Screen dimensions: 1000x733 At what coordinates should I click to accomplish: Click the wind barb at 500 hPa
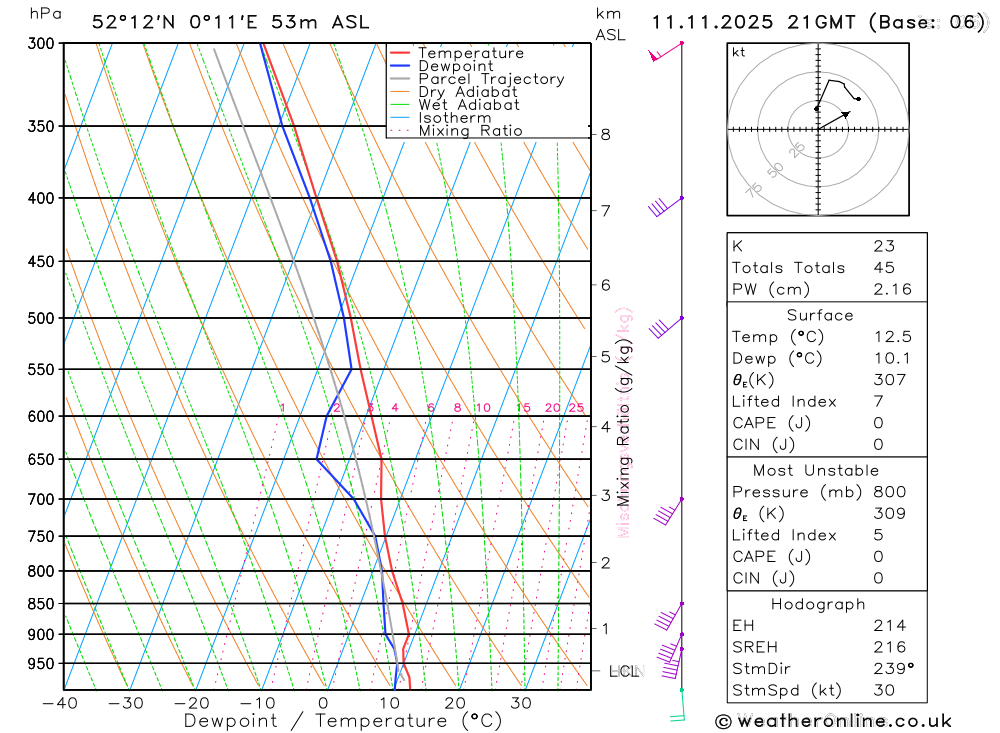coord(666,327)
